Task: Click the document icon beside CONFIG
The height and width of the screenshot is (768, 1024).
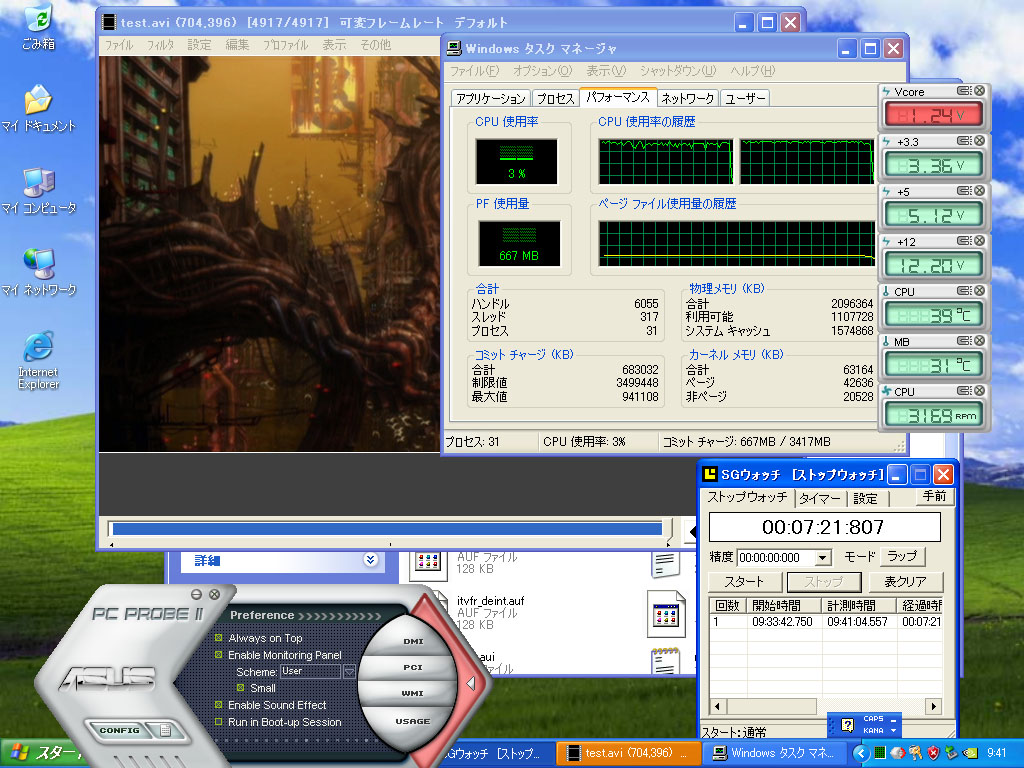Action: (165, 730)
